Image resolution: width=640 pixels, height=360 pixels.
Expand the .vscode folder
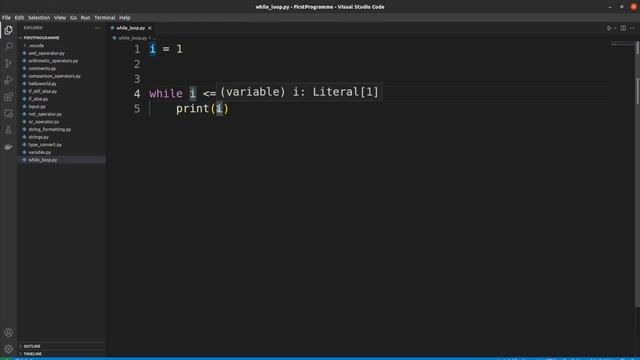[36, 45]
